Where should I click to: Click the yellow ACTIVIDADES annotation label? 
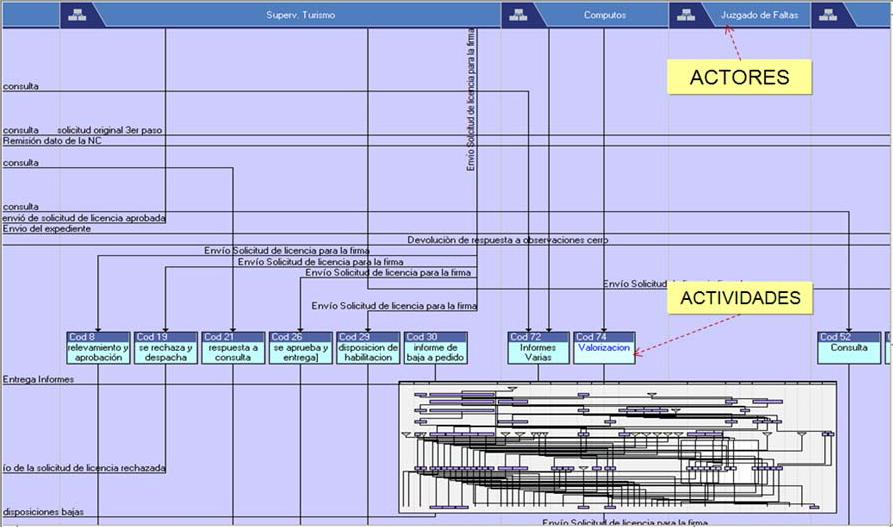(x=740, y=297)
